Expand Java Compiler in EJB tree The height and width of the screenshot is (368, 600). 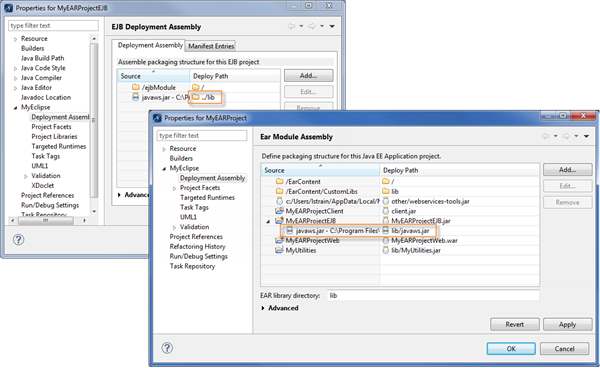15,78
